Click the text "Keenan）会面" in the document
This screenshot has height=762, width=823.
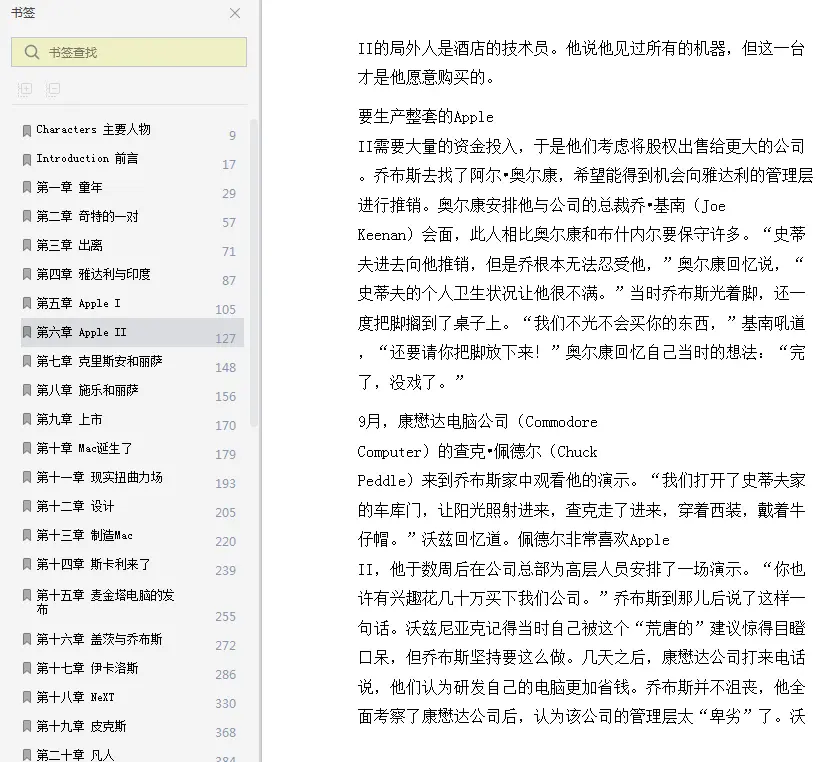coord(405,235)
